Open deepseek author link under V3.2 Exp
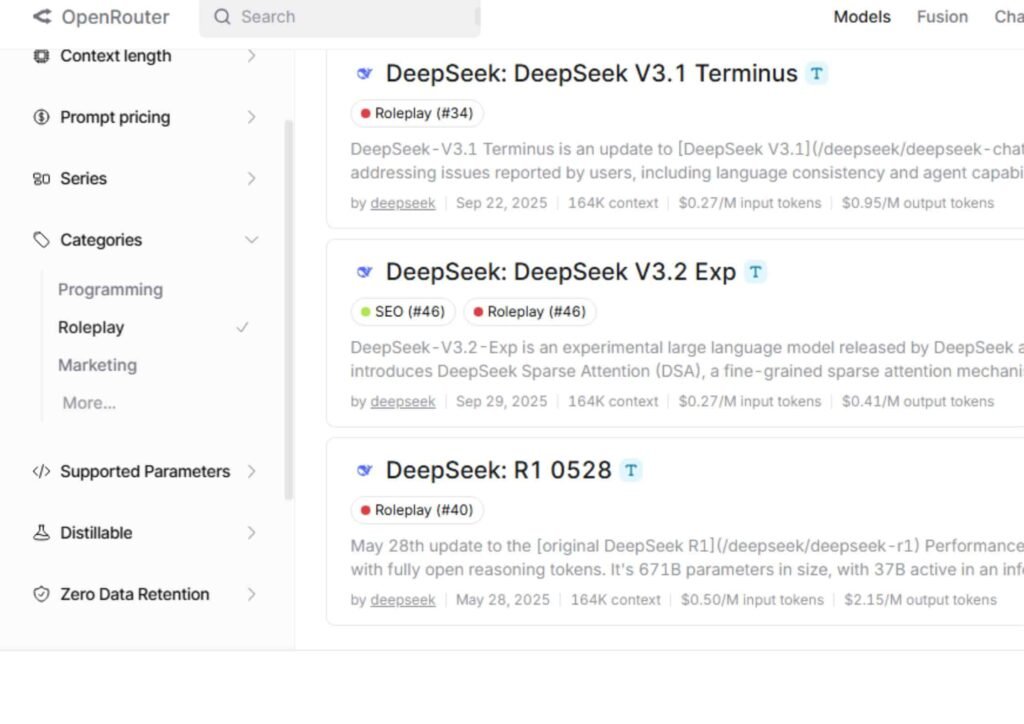This screenshot has width=1024, height=724. tap(403, 401)
